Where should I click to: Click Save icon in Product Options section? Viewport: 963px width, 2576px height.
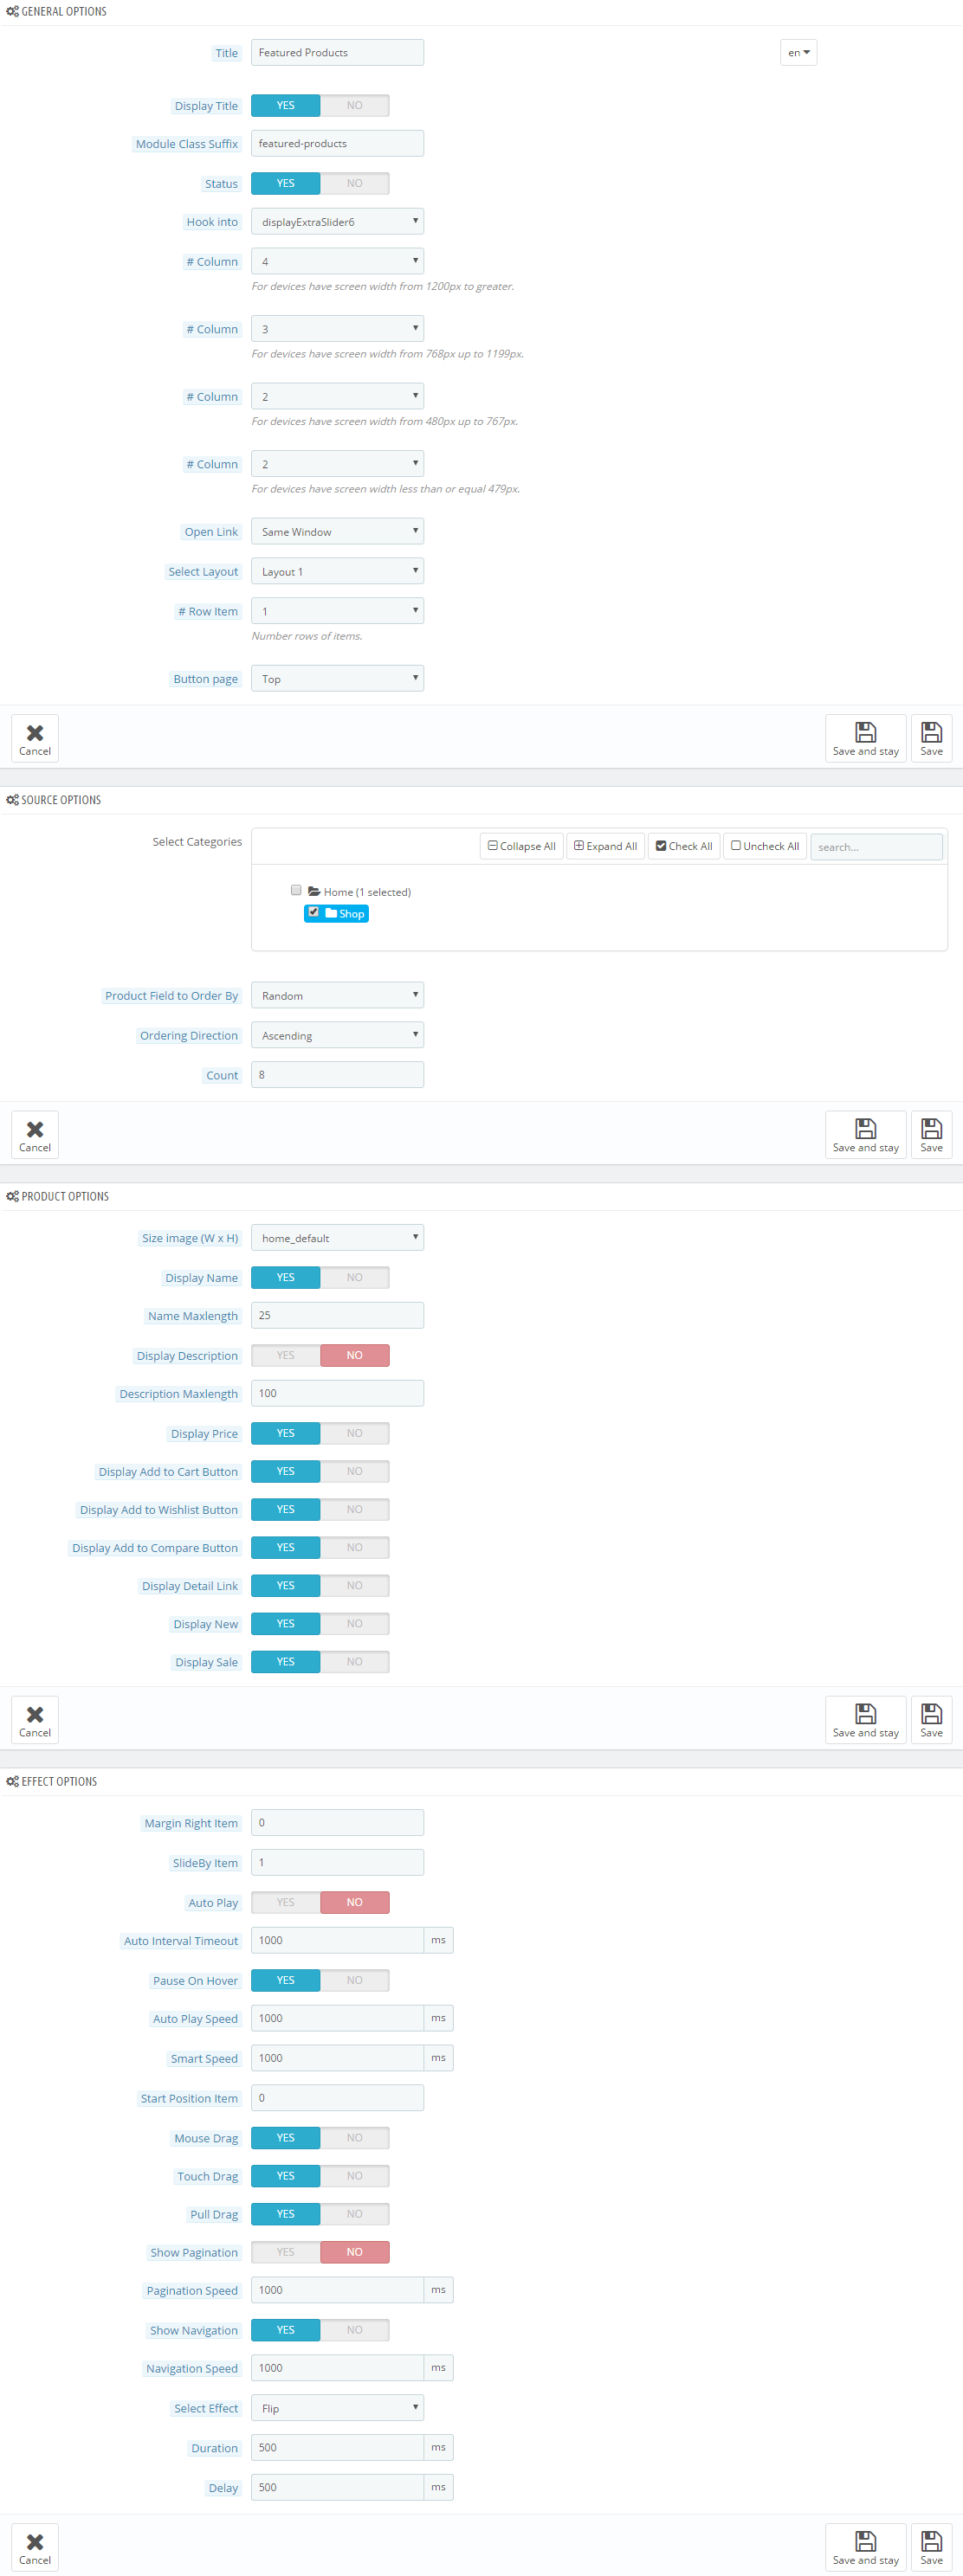931,1719
